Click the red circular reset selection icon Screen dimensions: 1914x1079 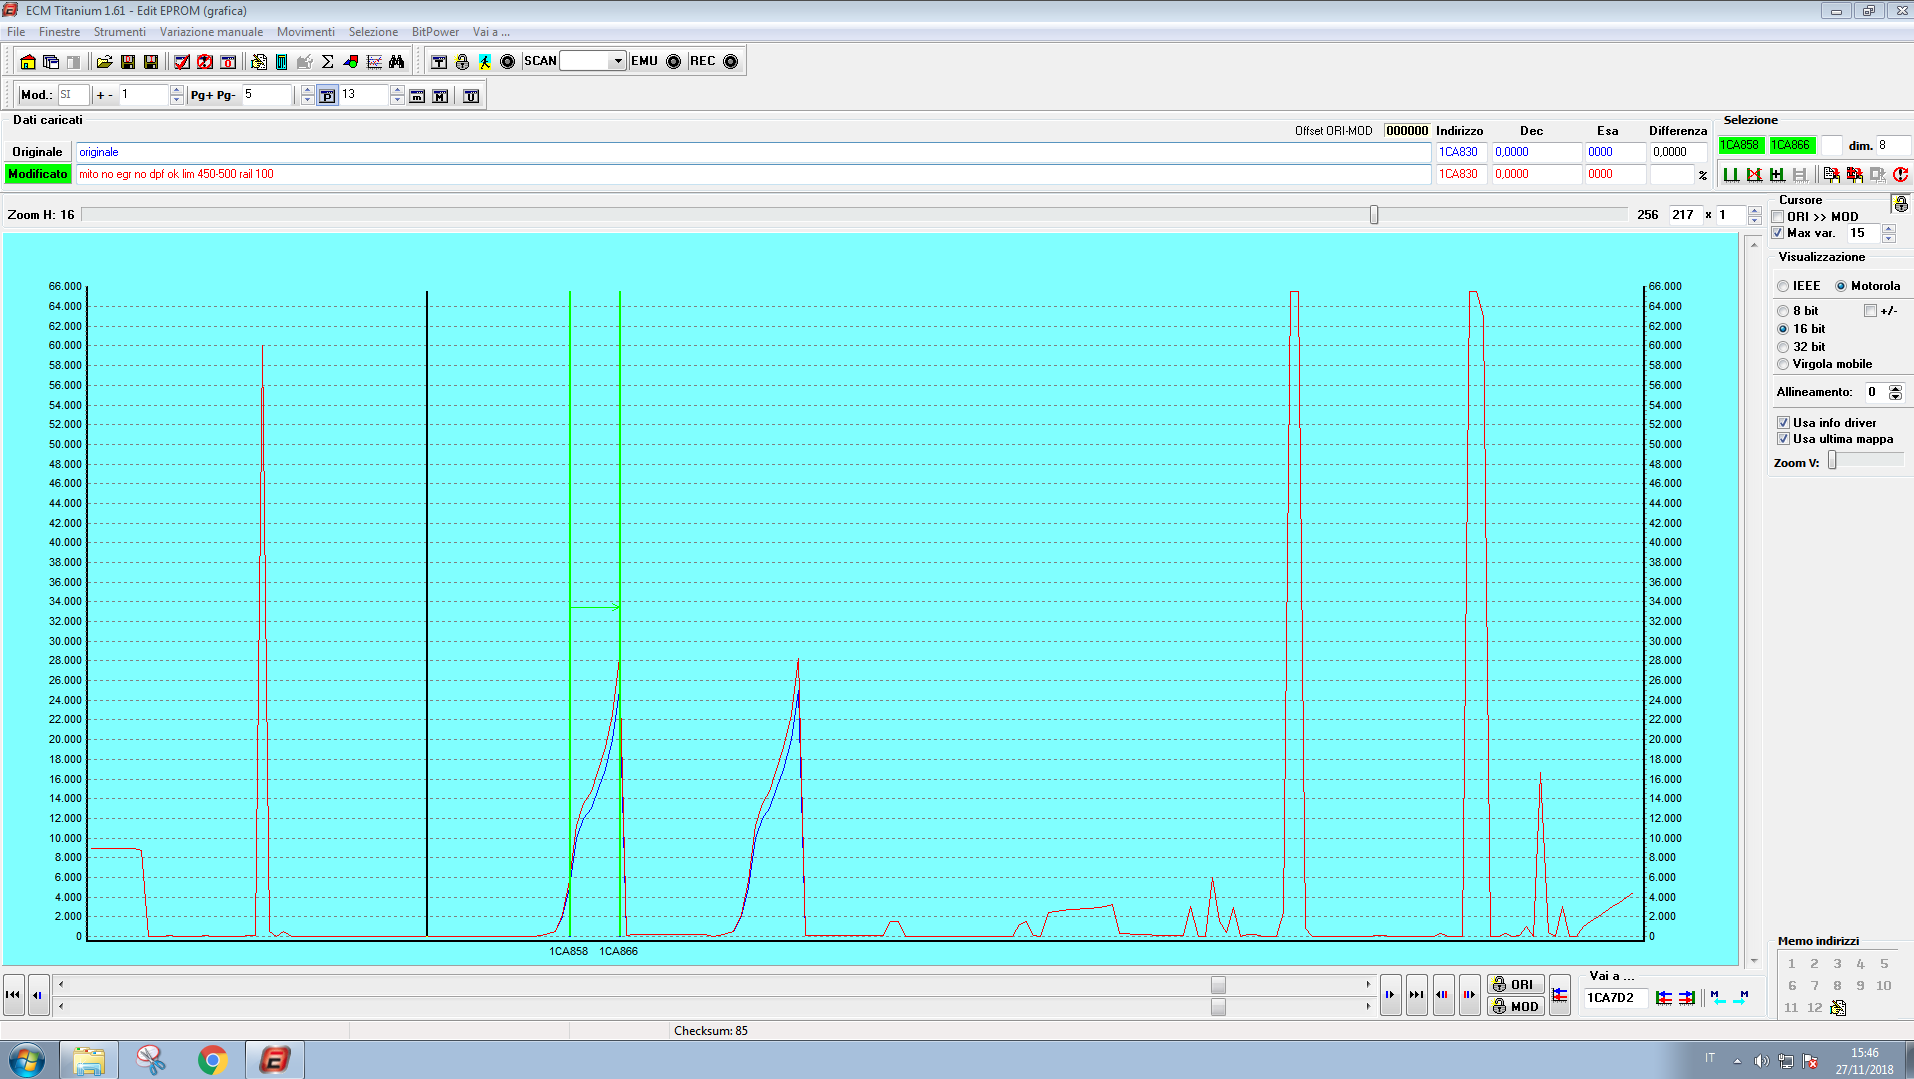point(1900,175)
